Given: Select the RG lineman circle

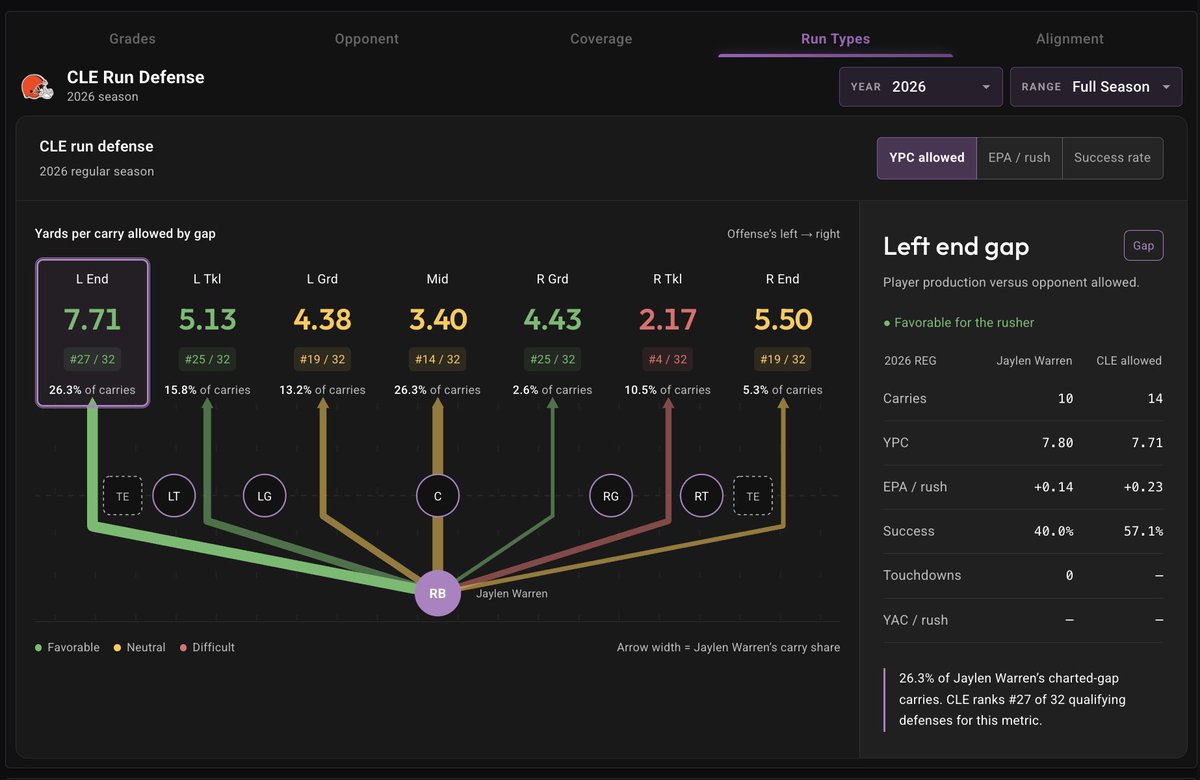Looking at the screenshot, I should (611, 495).
